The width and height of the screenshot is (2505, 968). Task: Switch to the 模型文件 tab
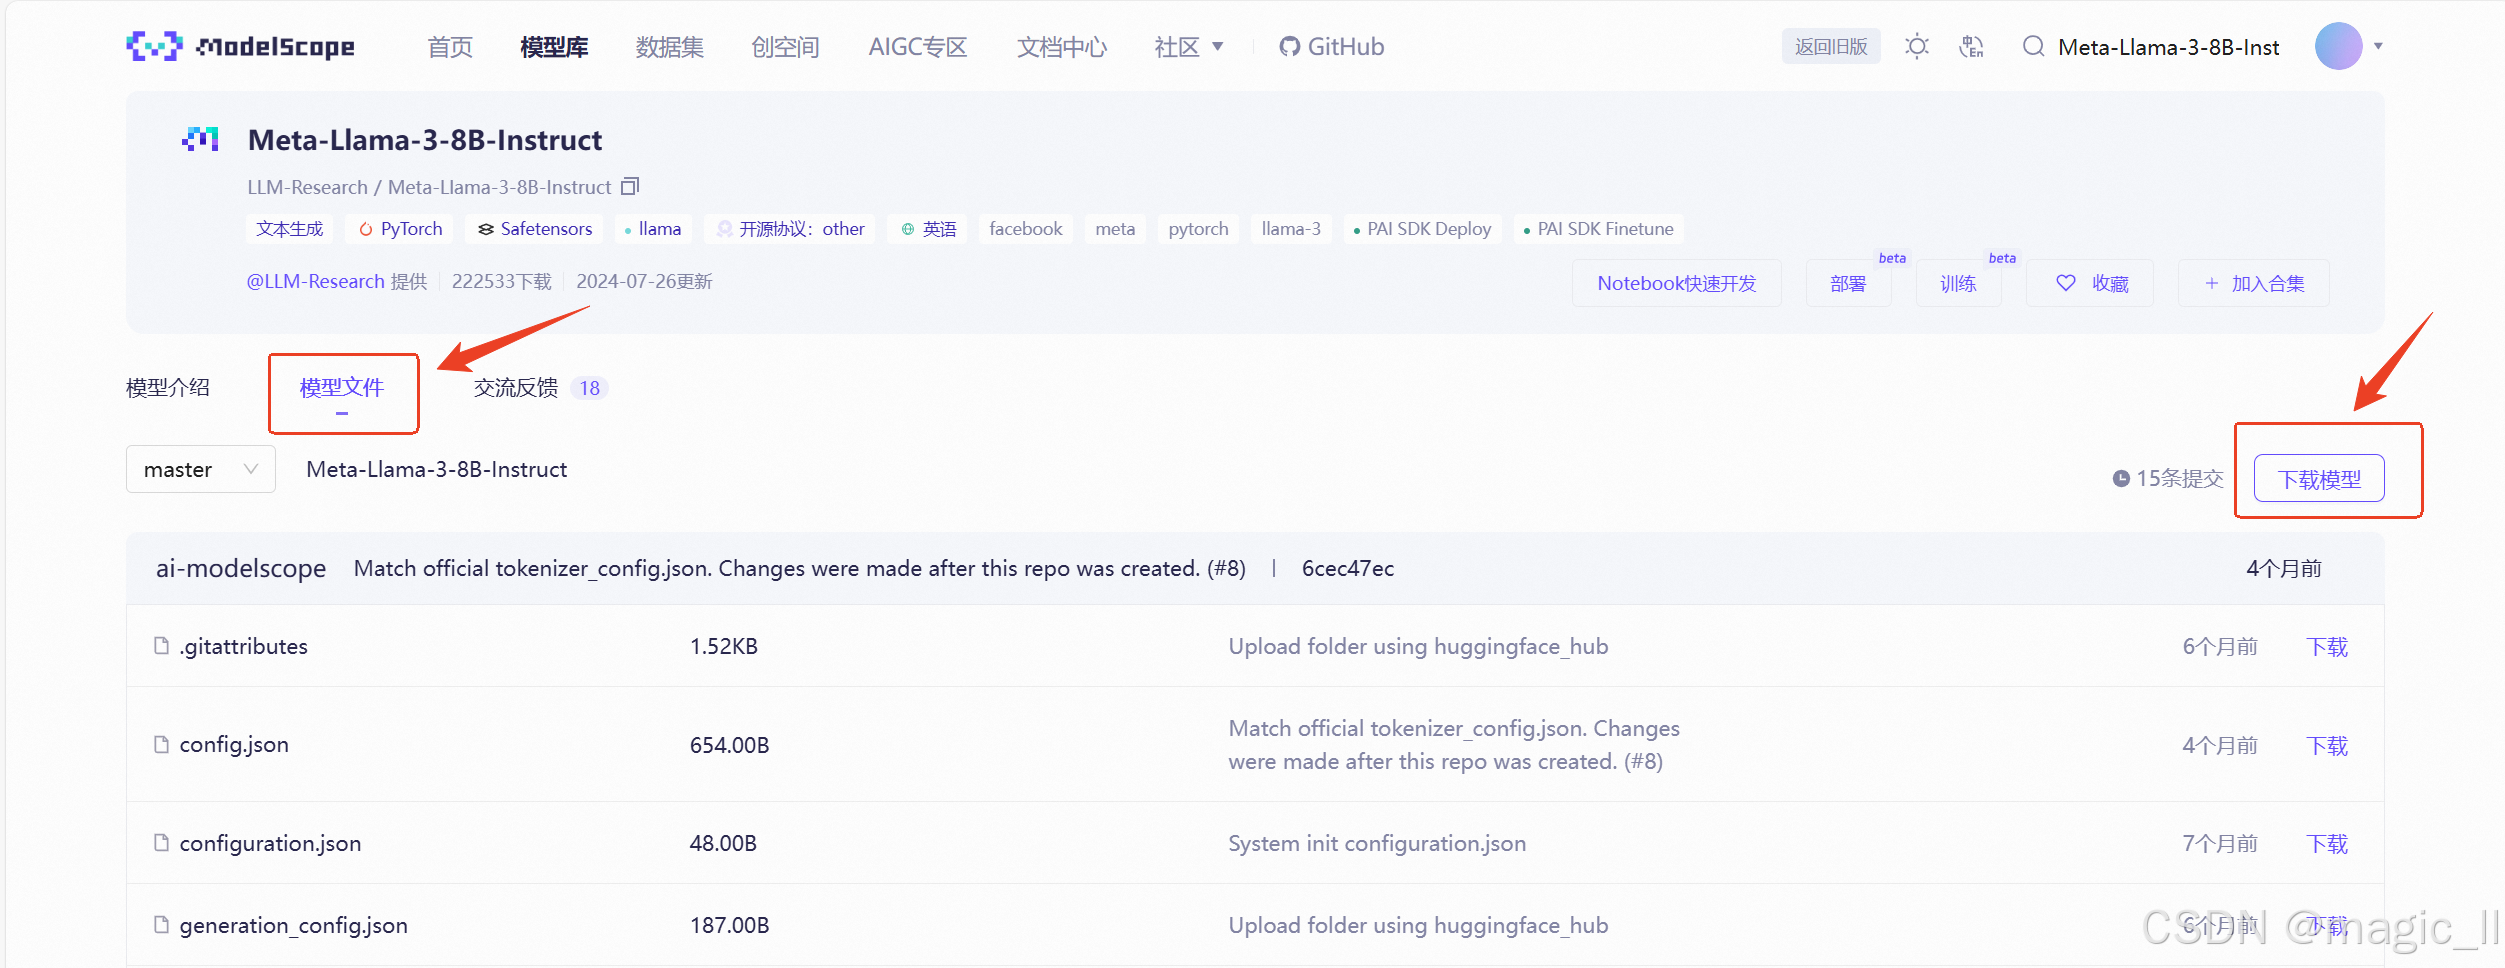(342, 388)
